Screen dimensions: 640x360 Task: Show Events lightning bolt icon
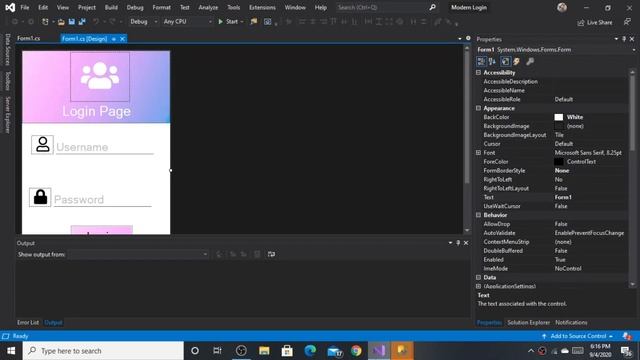point(517,61)
